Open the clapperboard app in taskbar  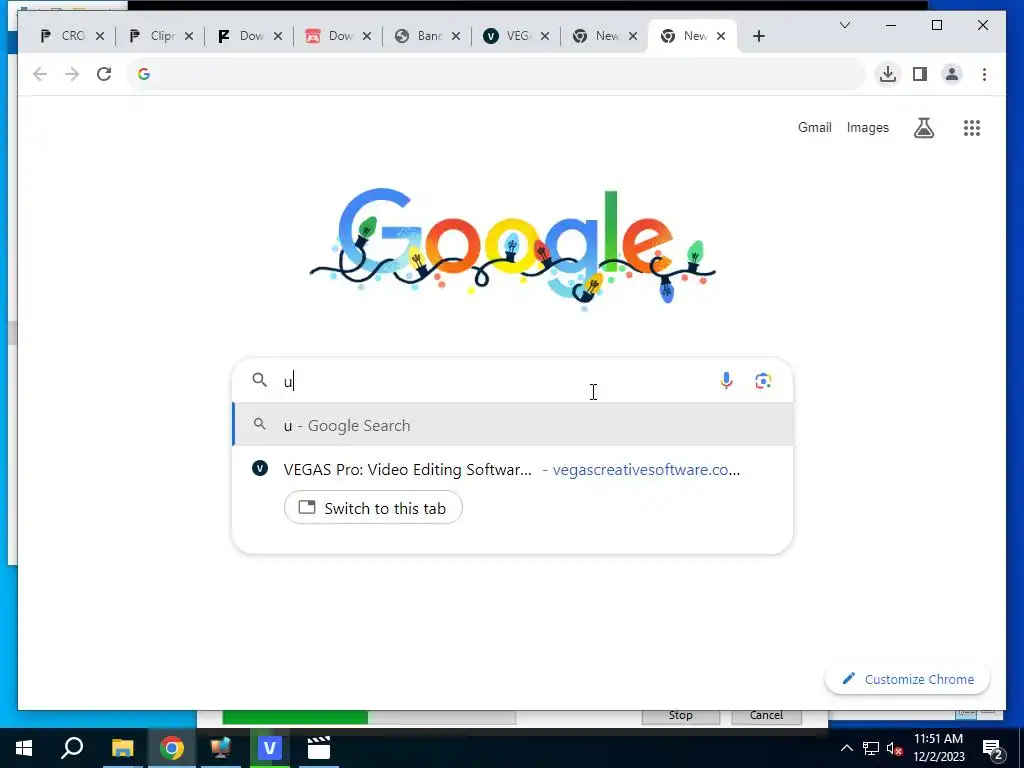click(x=319, y=748)
